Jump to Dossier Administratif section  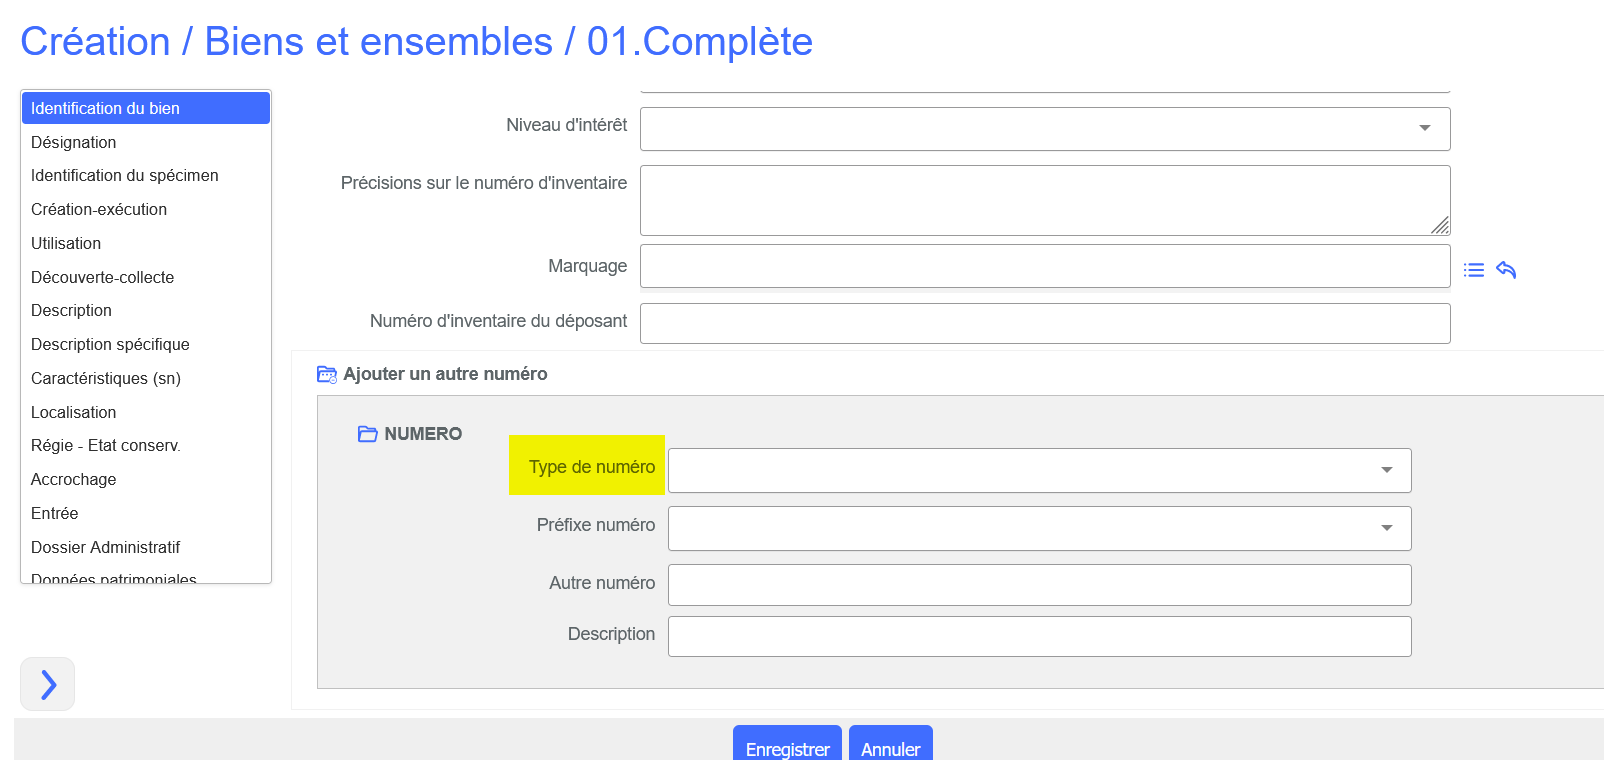[106, 547]
